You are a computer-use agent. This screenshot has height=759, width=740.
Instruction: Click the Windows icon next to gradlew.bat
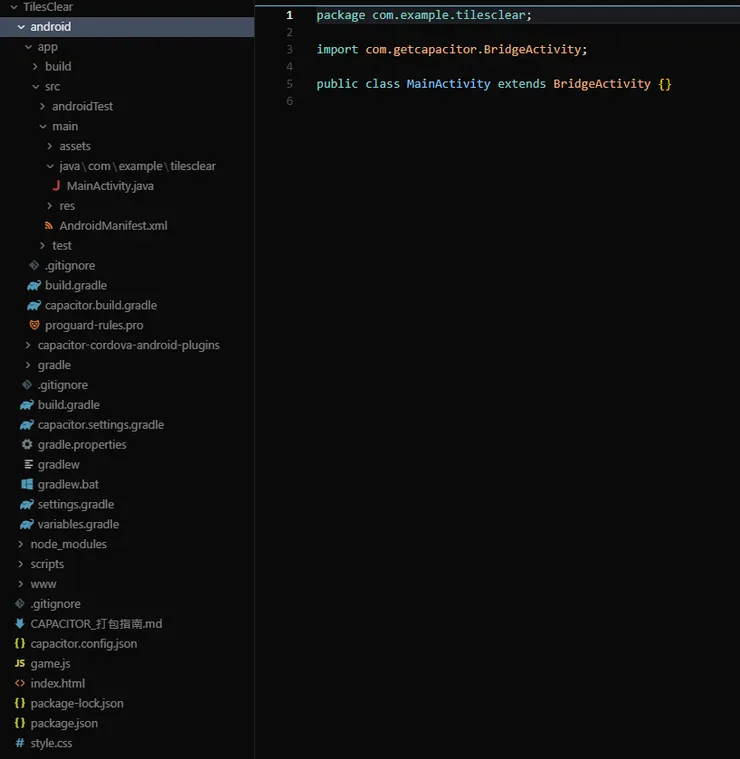click(x=27, y=484)
